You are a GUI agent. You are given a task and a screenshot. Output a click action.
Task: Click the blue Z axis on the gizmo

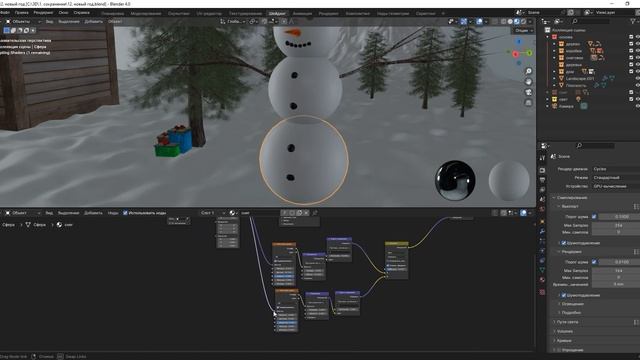519,42
